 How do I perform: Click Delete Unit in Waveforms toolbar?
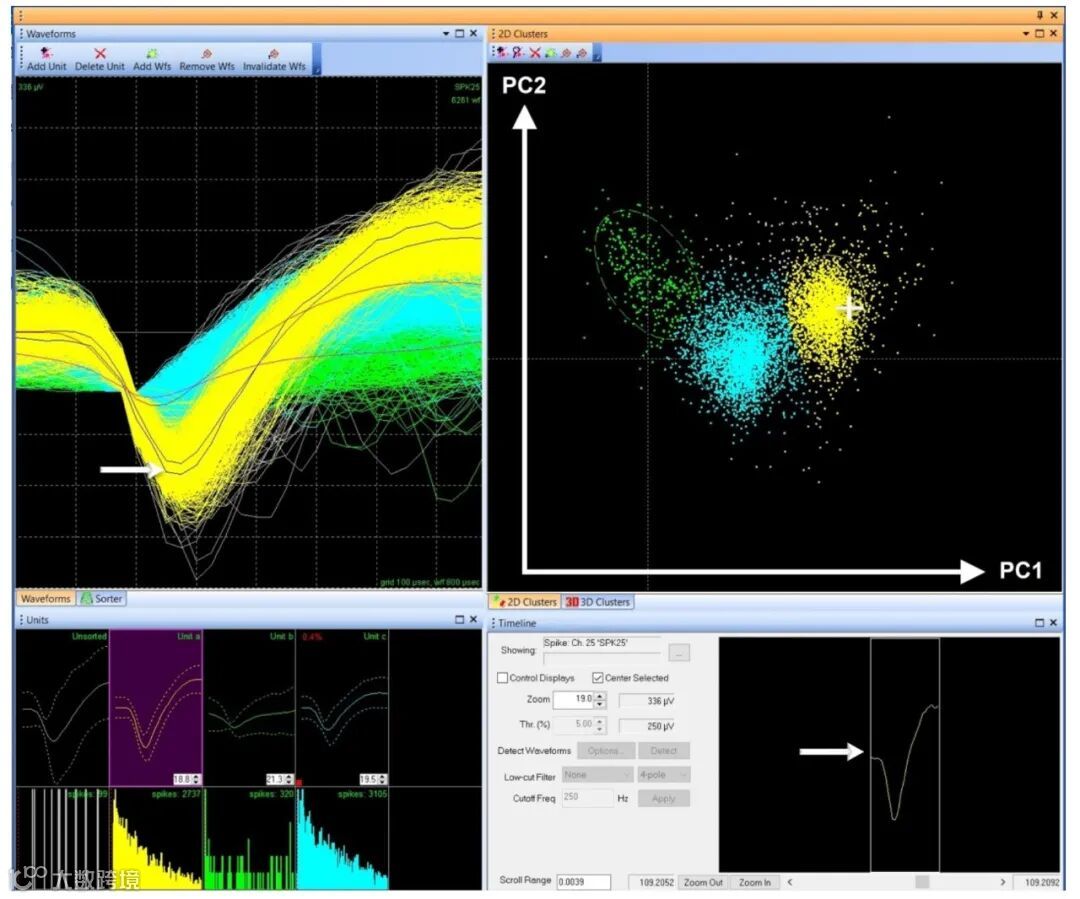tap(100, 60)
